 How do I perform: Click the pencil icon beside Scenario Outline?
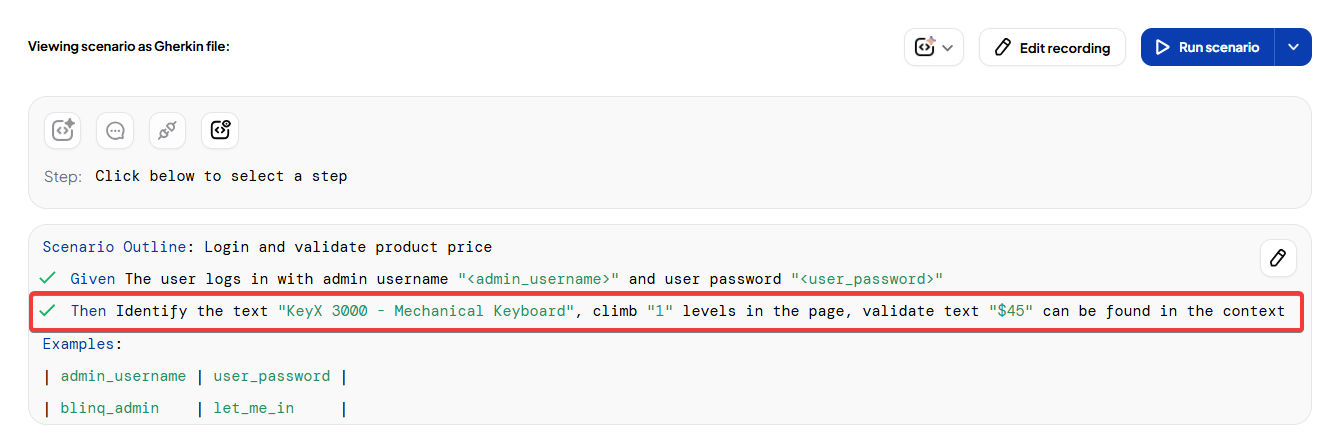[1277, 258]
